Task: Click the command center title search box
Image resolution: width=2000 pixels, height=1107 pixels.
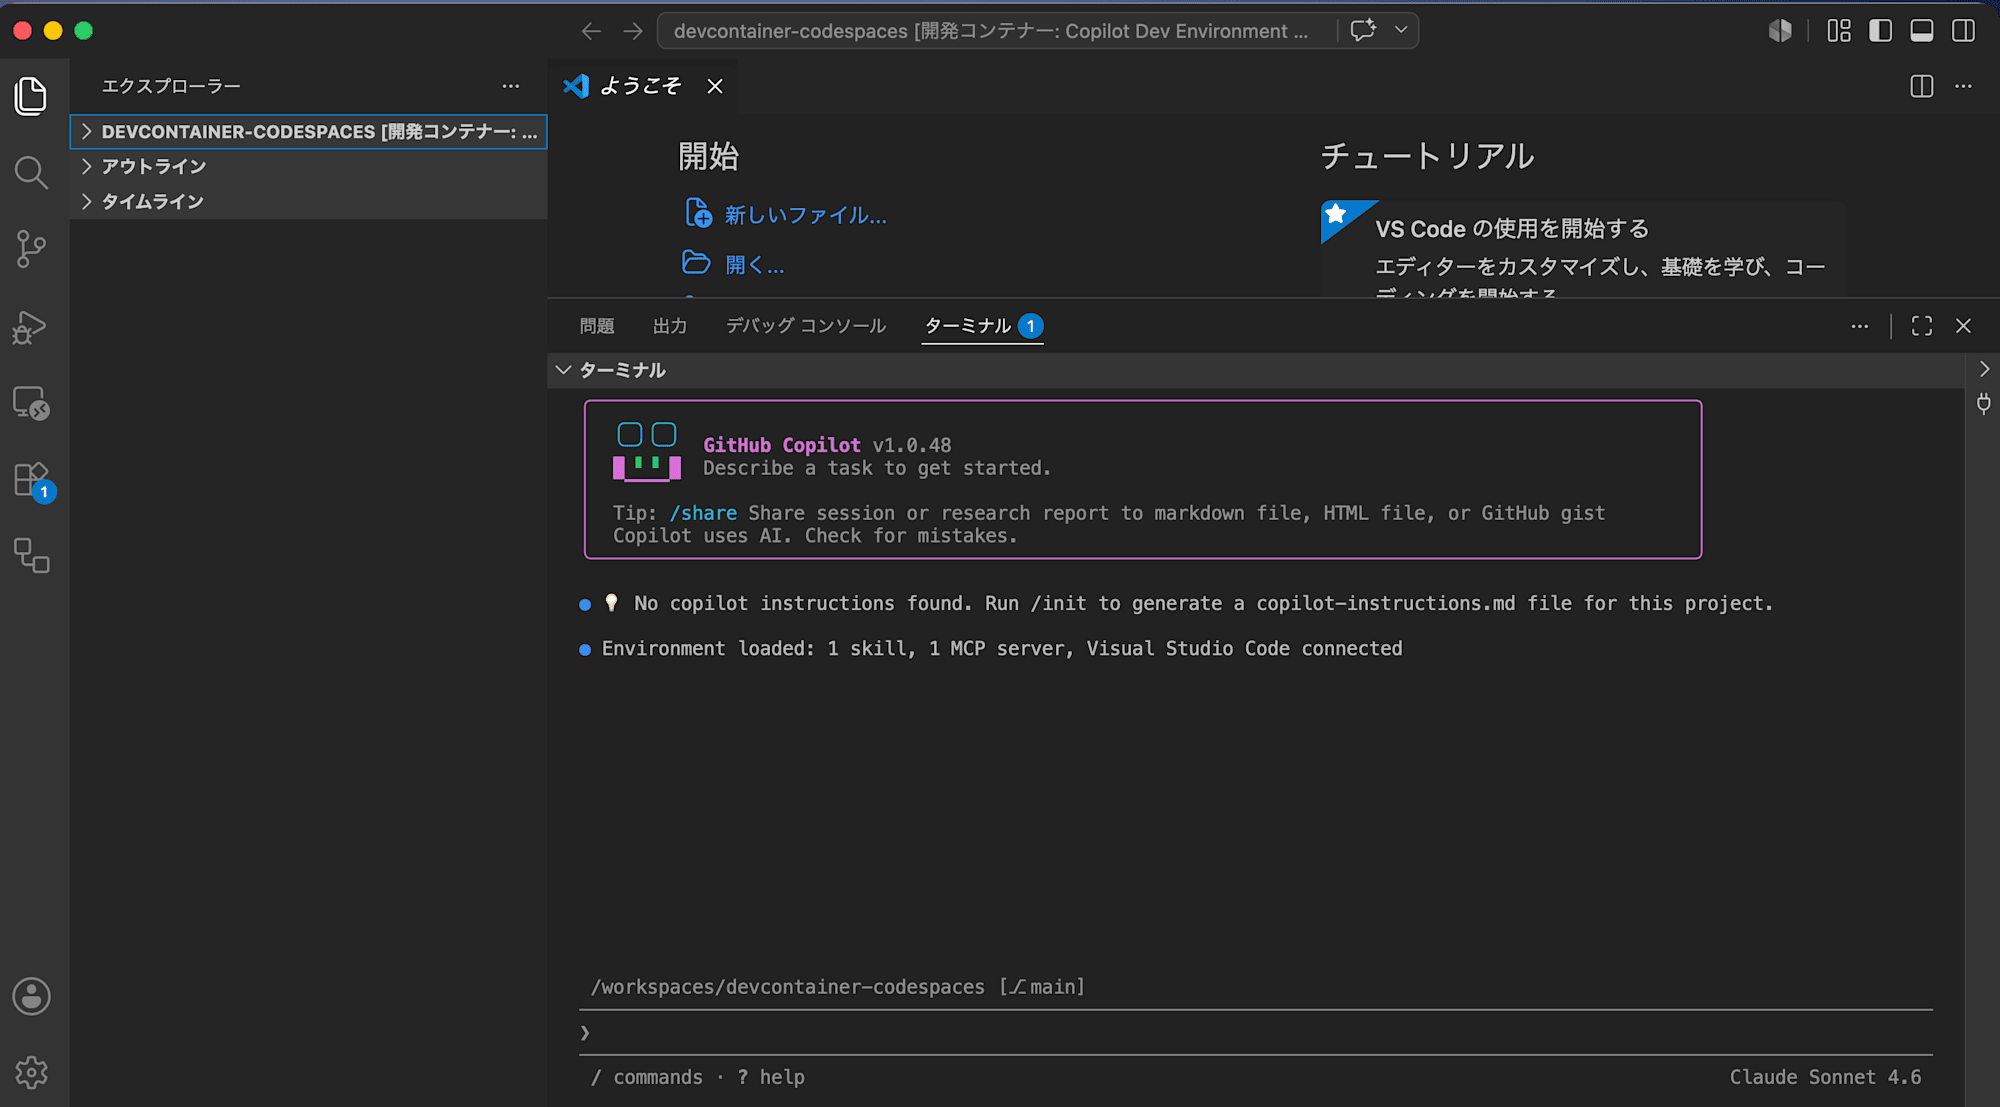Action: tap(991, 31)
